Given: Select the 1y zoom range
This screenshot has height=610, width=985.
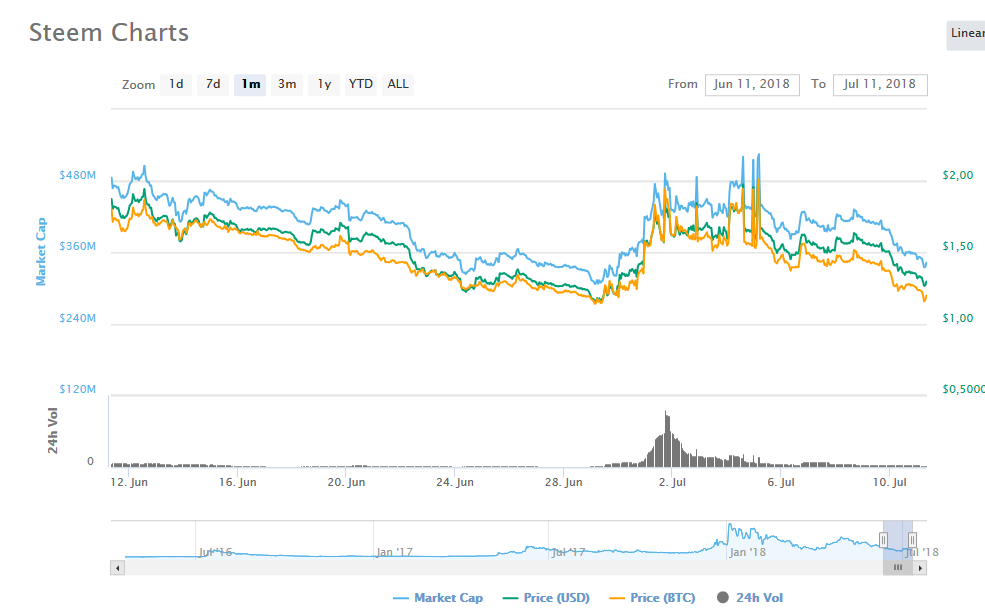Looking at the screenshot, I should (324, 84).
